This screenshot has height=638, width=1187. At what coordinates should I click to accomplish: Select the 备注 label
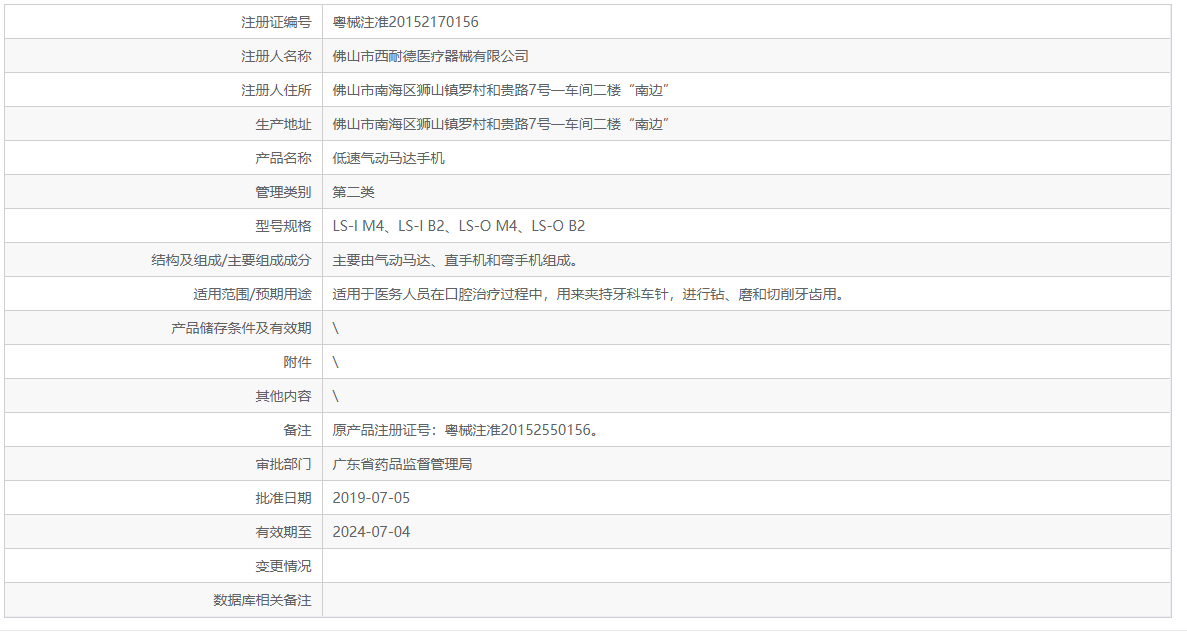298,430
